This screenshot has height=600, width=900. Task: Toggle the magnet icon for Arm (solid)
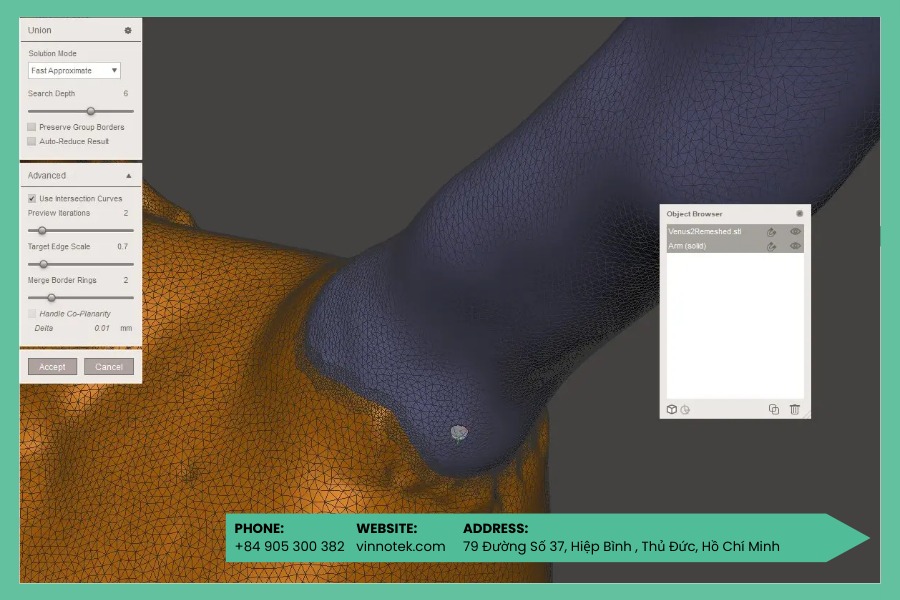(771, 246)
